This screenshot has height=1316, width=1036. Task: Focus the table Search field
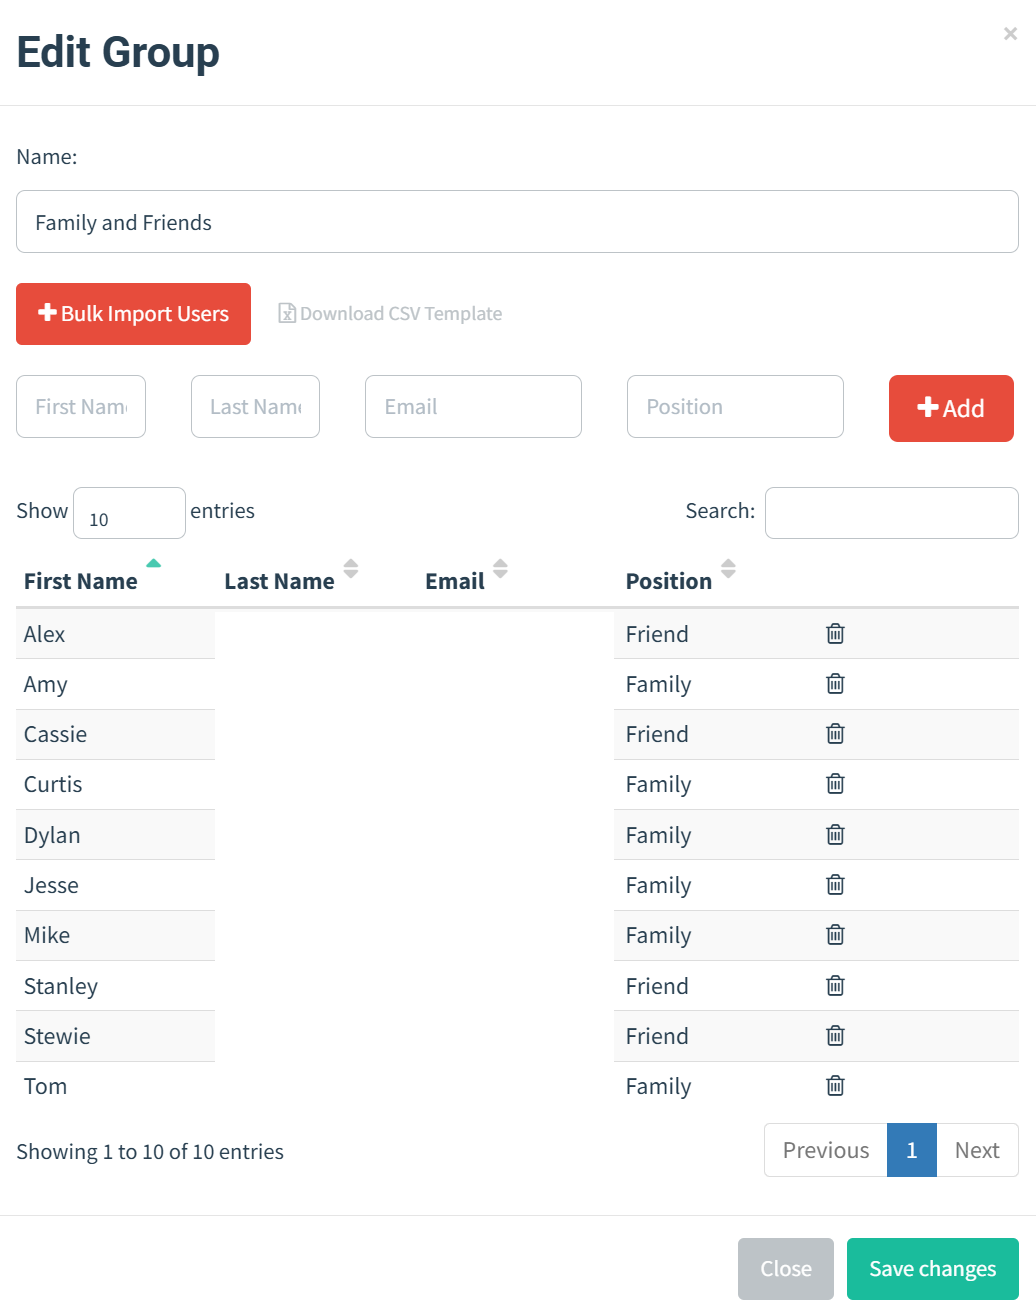[891, 513]
